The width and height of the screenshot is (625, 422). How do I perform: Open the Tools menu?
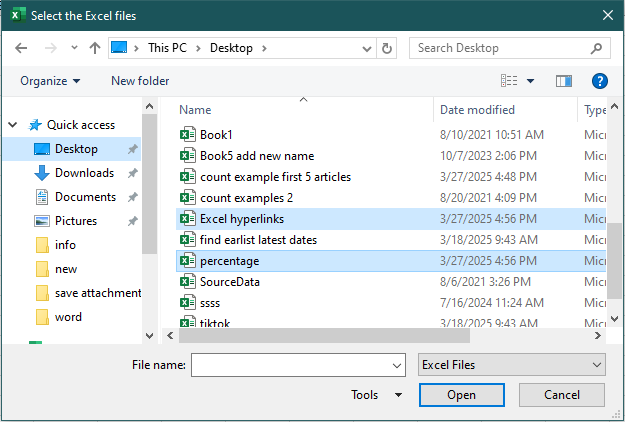click(x=377, y=395)
